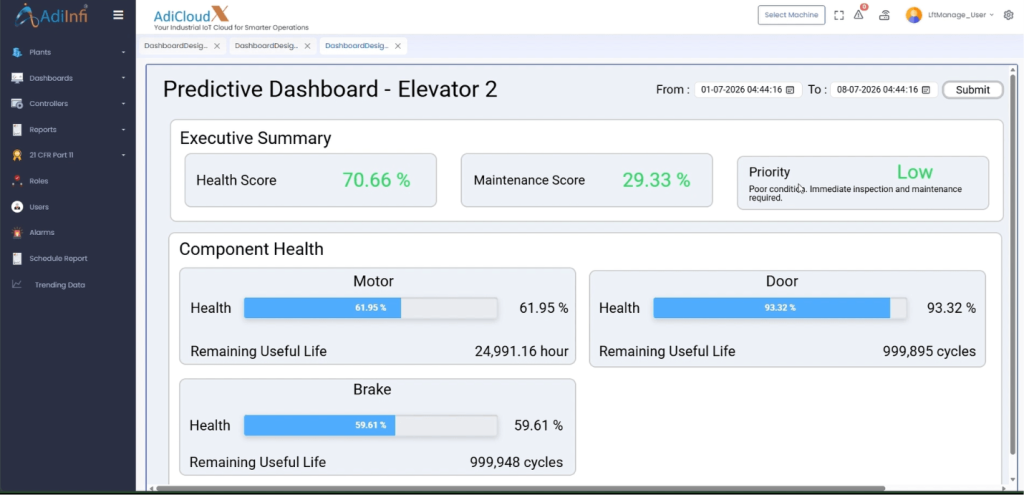Click the Plants sidebar icon

[17, 52]
